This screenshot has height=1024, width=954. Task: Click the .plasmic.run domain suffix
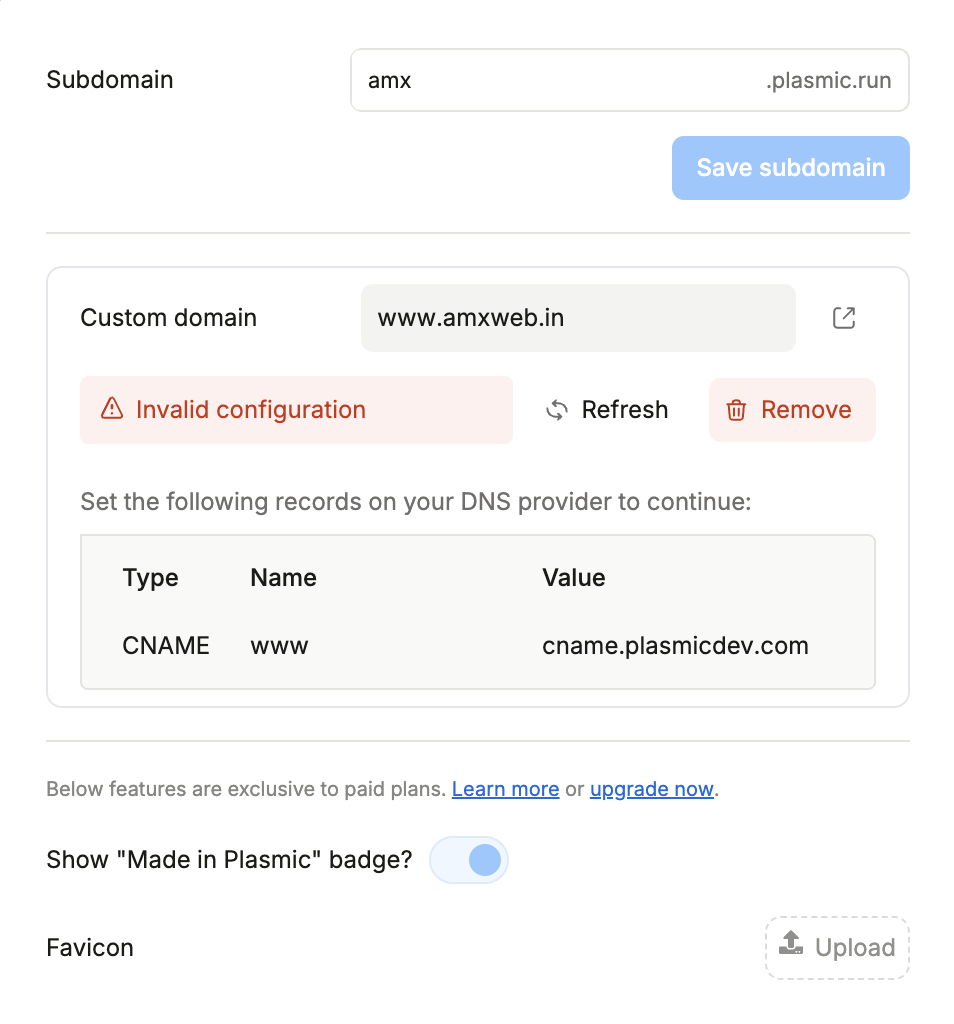(x=828, y=80)
